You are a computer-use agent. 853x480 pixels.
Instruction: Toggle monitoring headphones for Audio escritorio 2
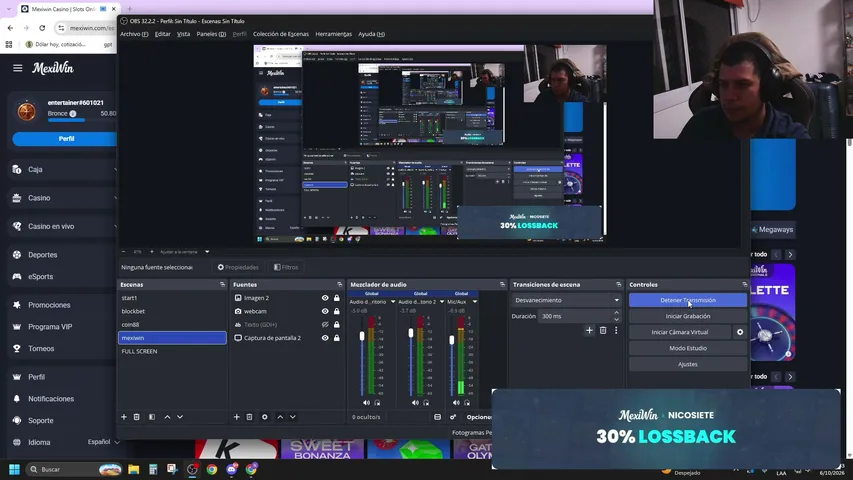426,403
